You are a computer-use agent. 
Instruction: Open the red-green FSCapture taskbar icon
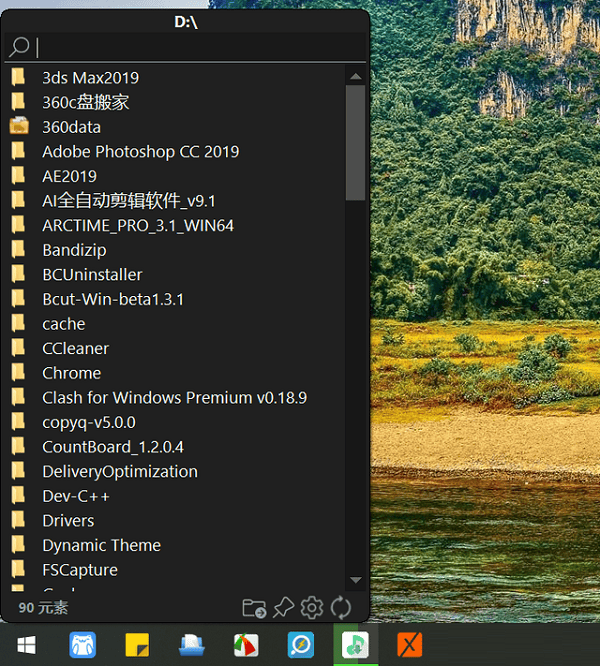coord(246,645)
